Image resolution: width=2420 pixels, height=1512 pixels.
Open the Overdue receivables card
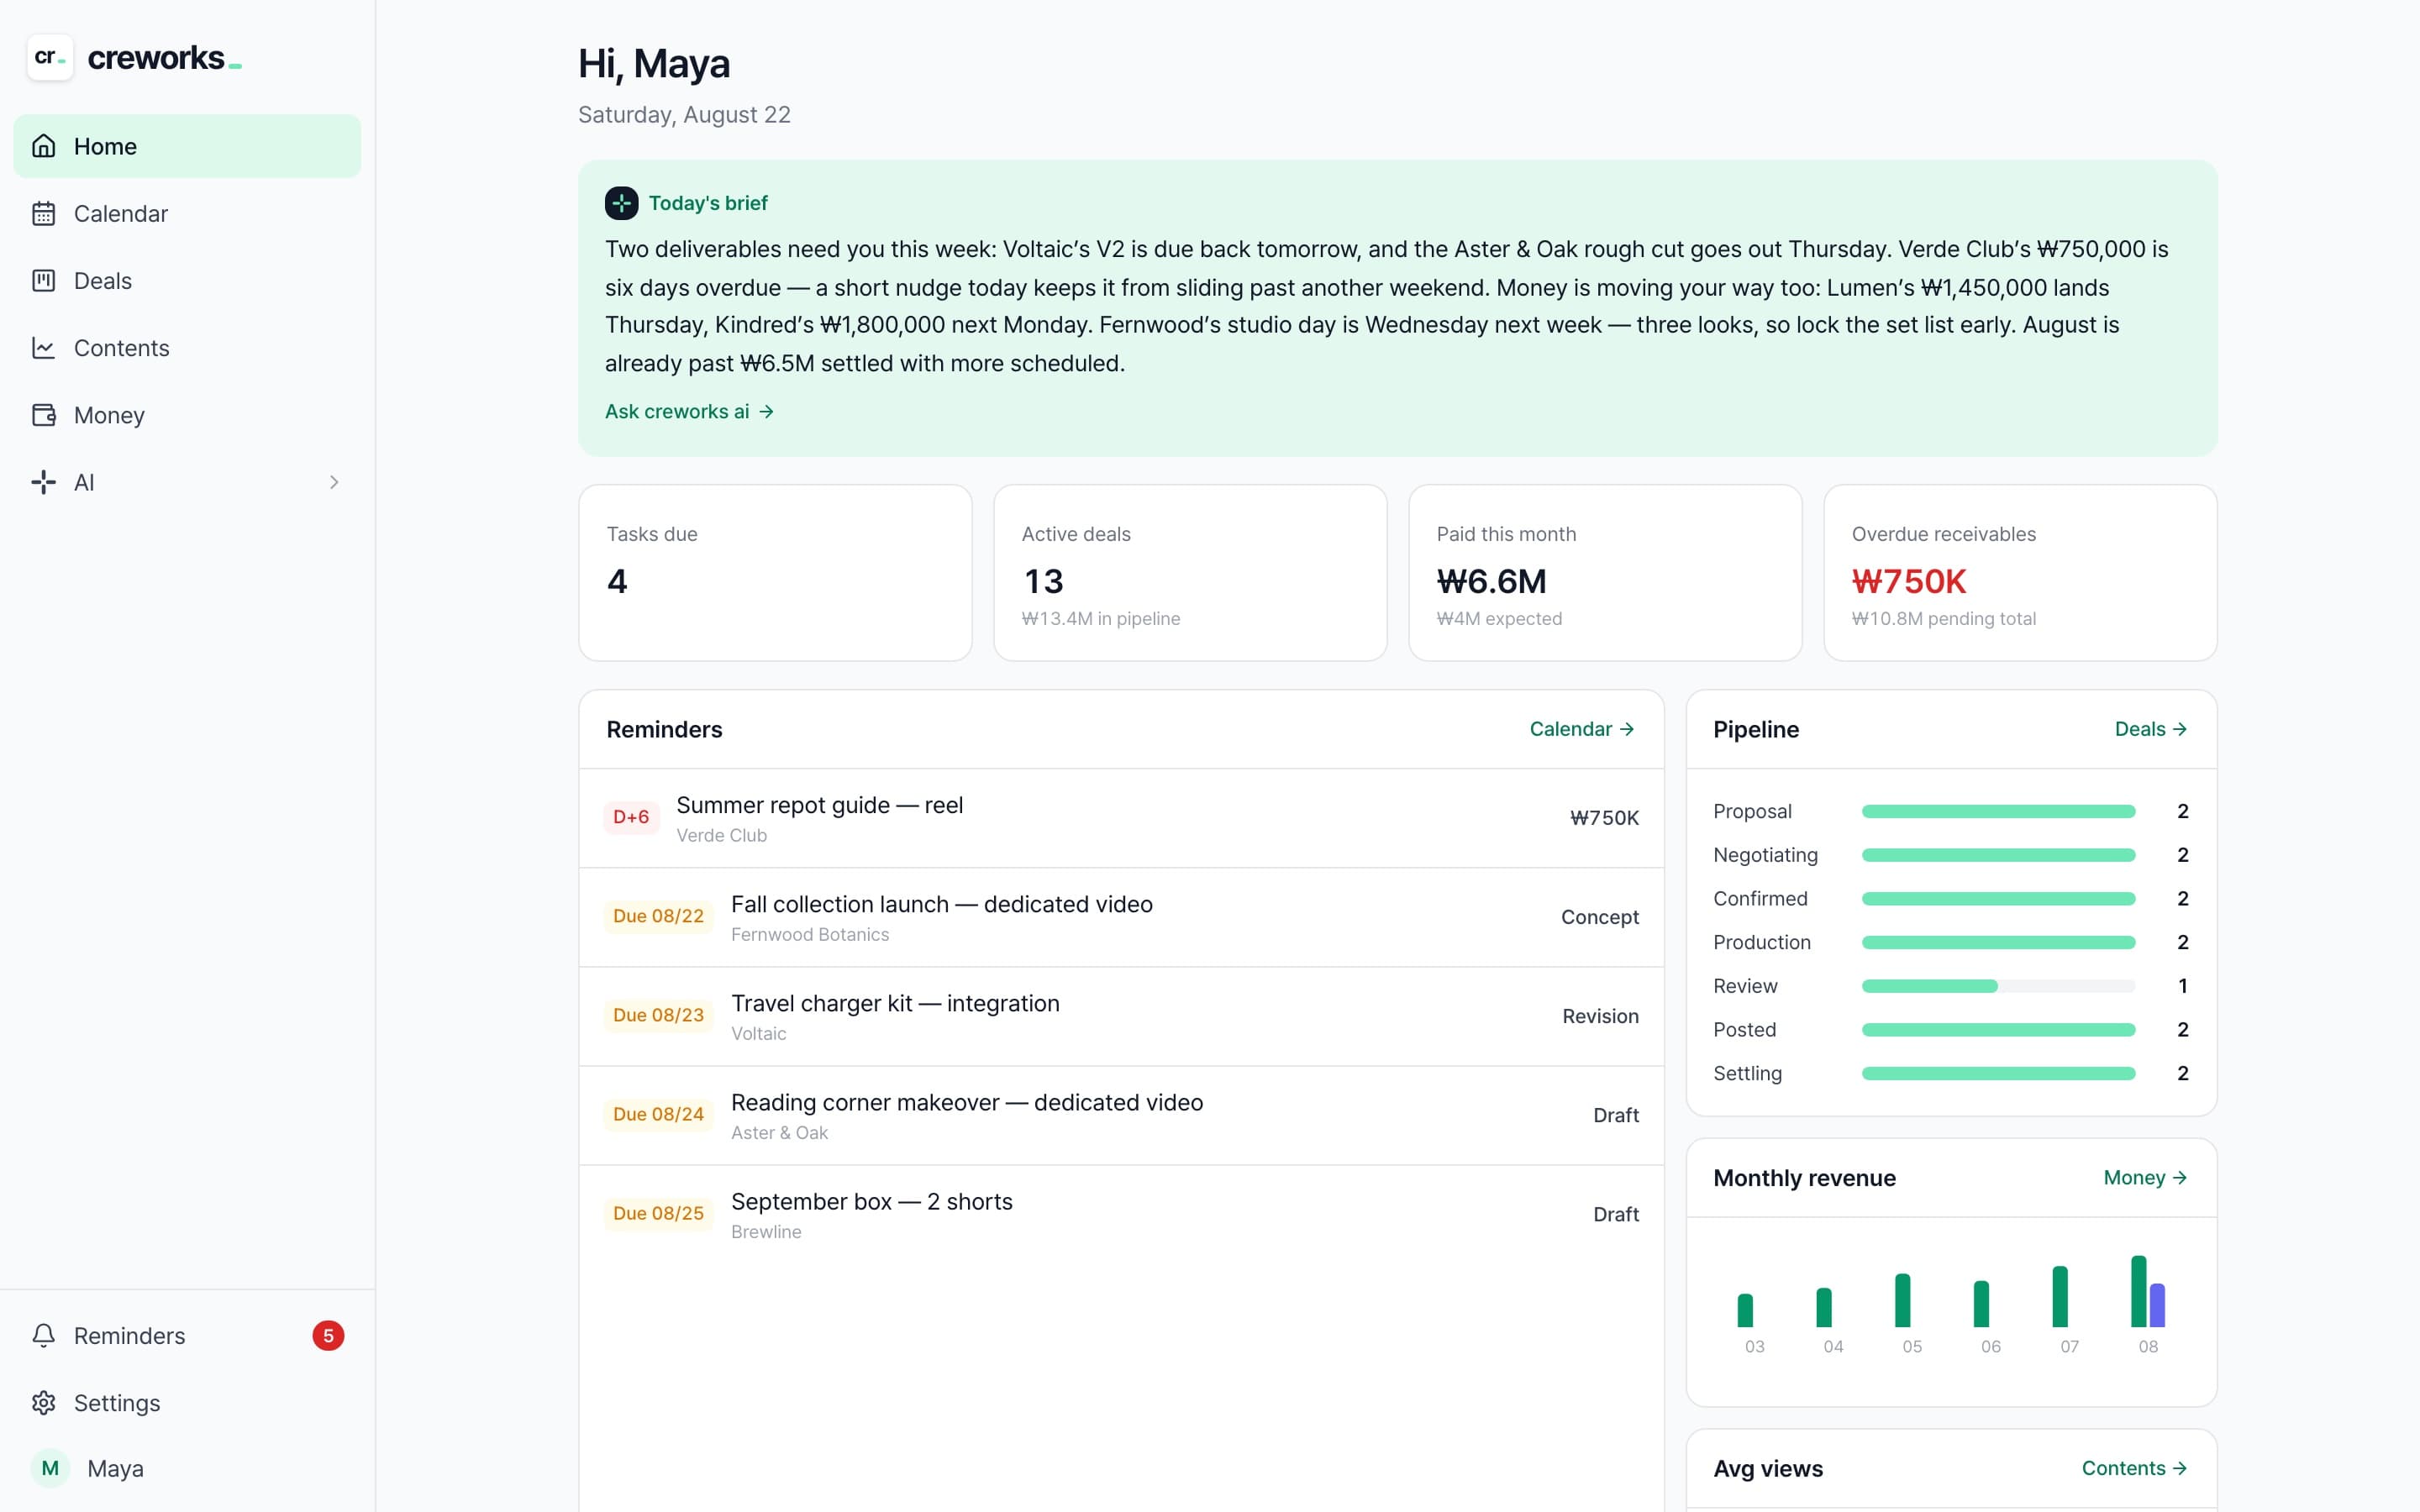2020,573
